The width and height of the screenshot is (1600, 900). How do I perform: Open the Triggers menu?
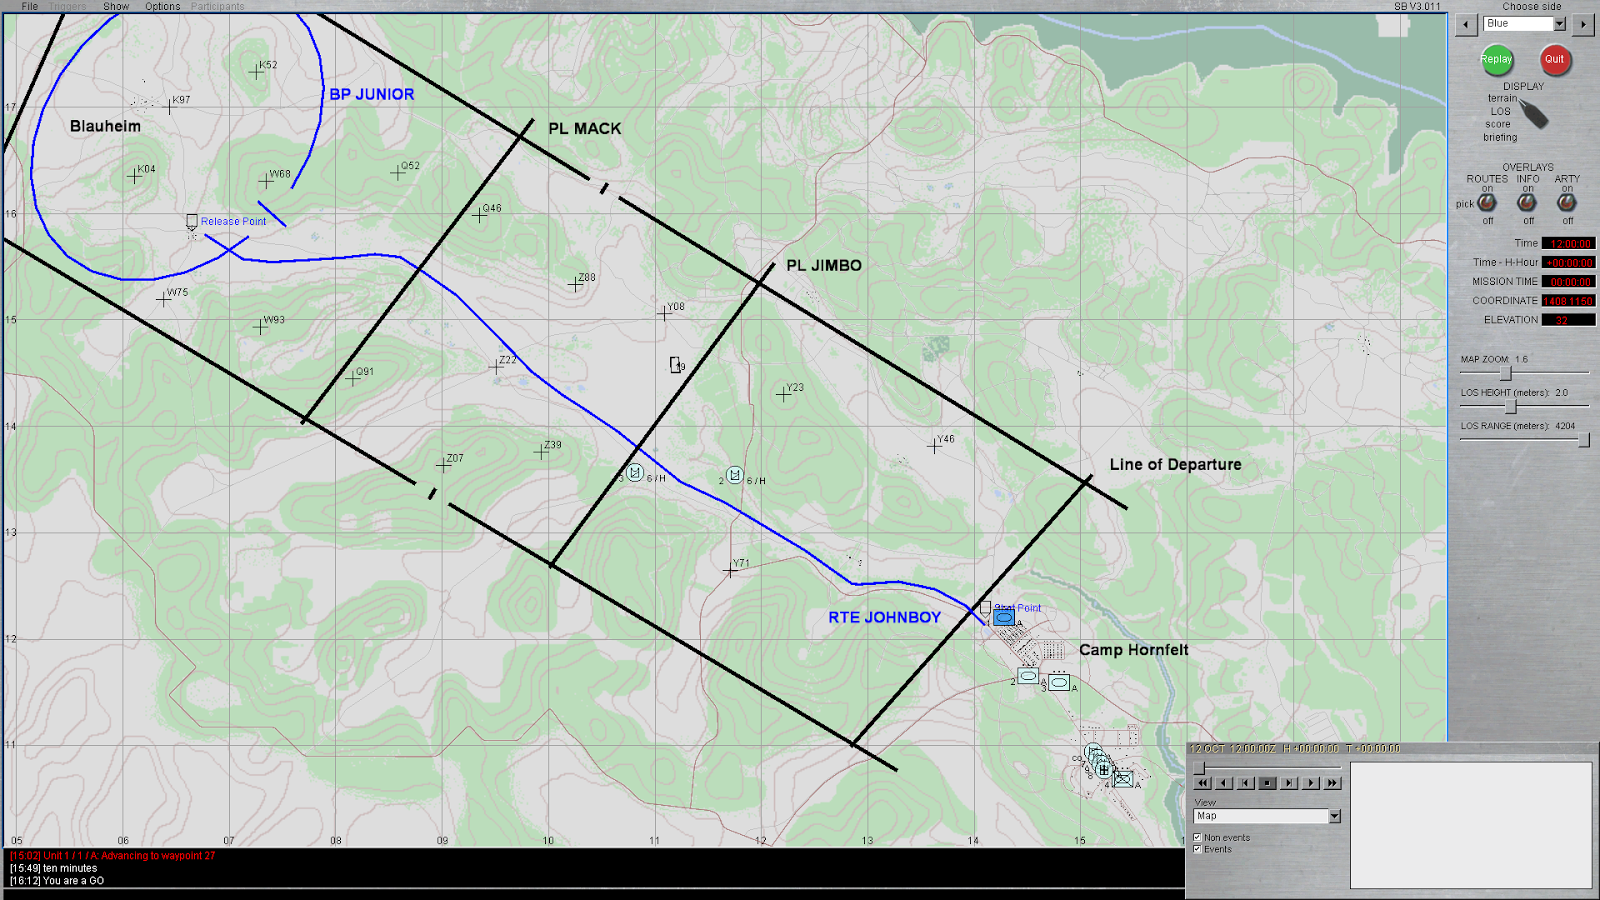coord(68,6)
